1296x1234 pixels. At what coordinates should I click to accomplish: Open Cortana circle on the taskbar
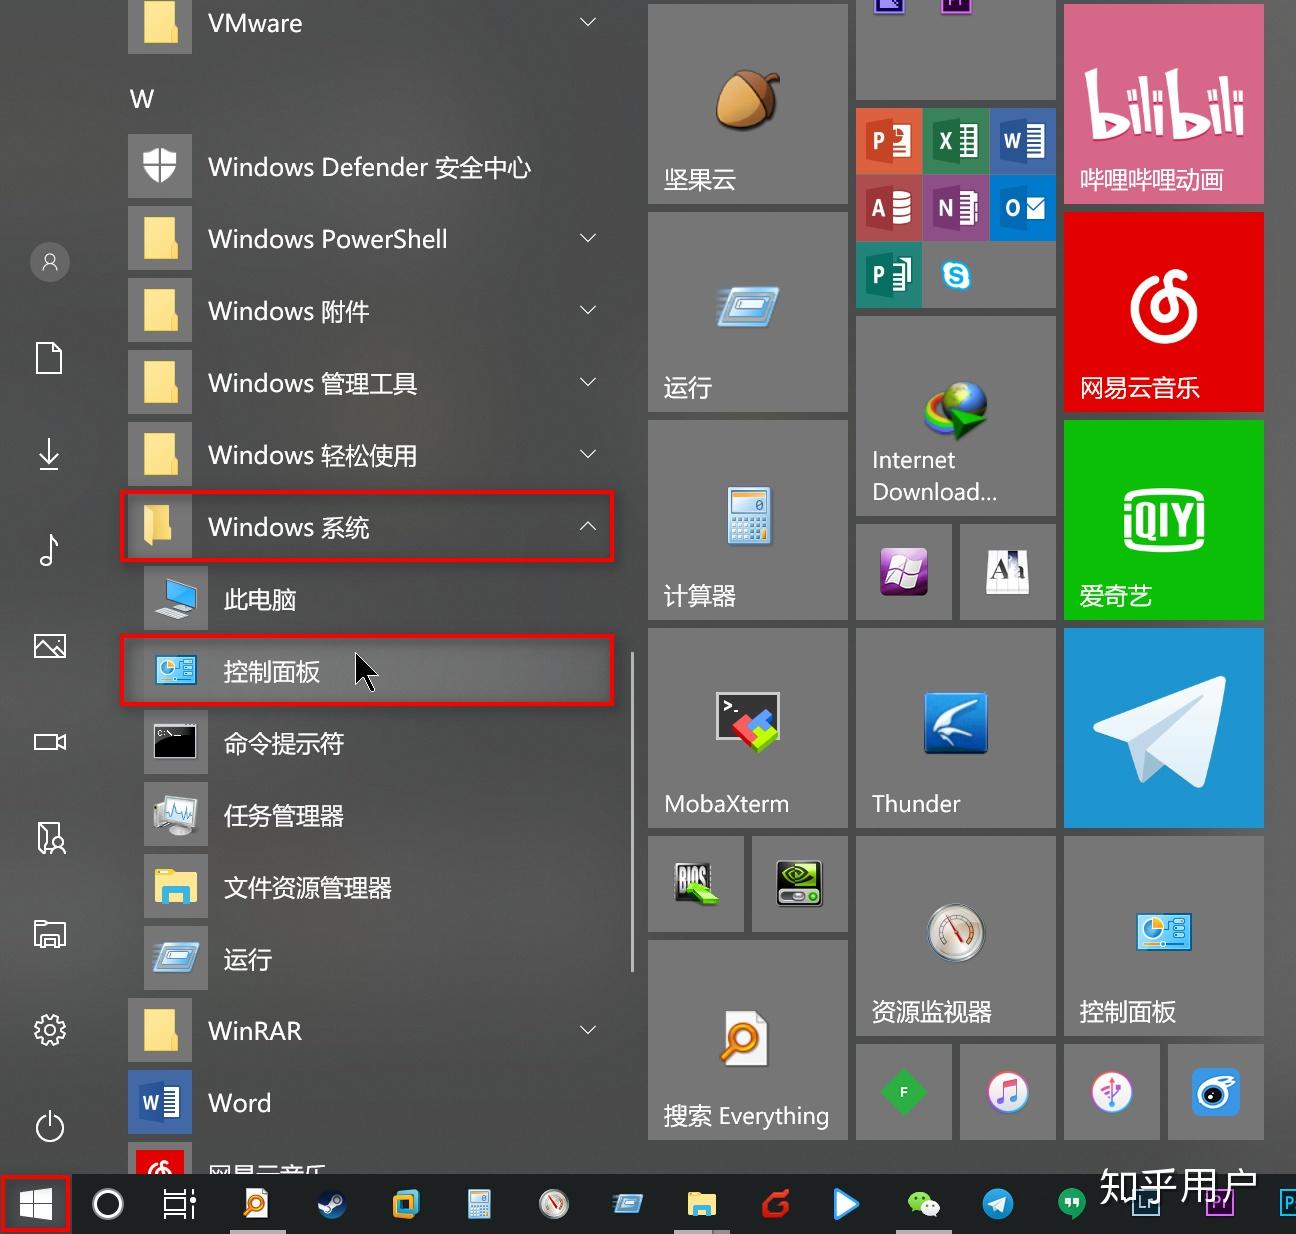[x=108, y=1204]
